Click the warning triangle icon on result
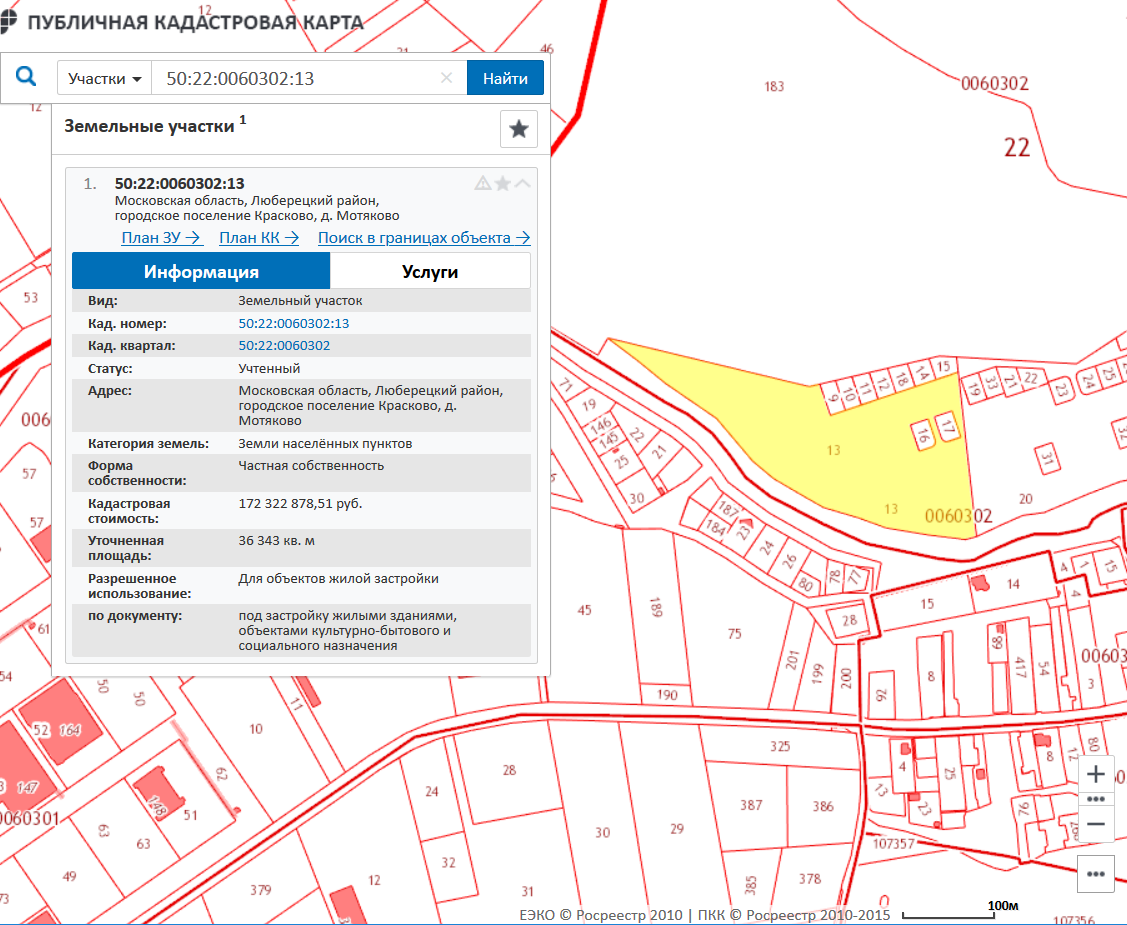Image resolution: width=1127 pixels, height=925 pixels. click(x=483, y=183)
